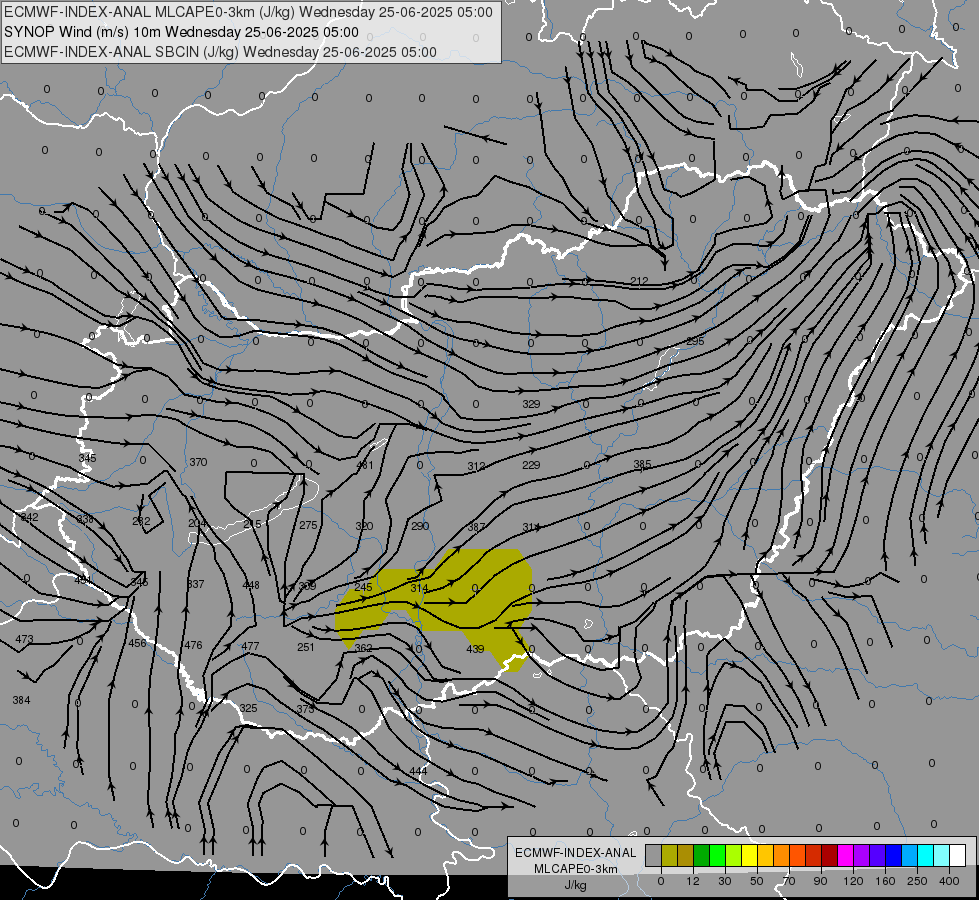The height and width of the screenshot is (900, 979).
Task: Click the red legend swatch left of 90
Action: (x=814, y=856)
